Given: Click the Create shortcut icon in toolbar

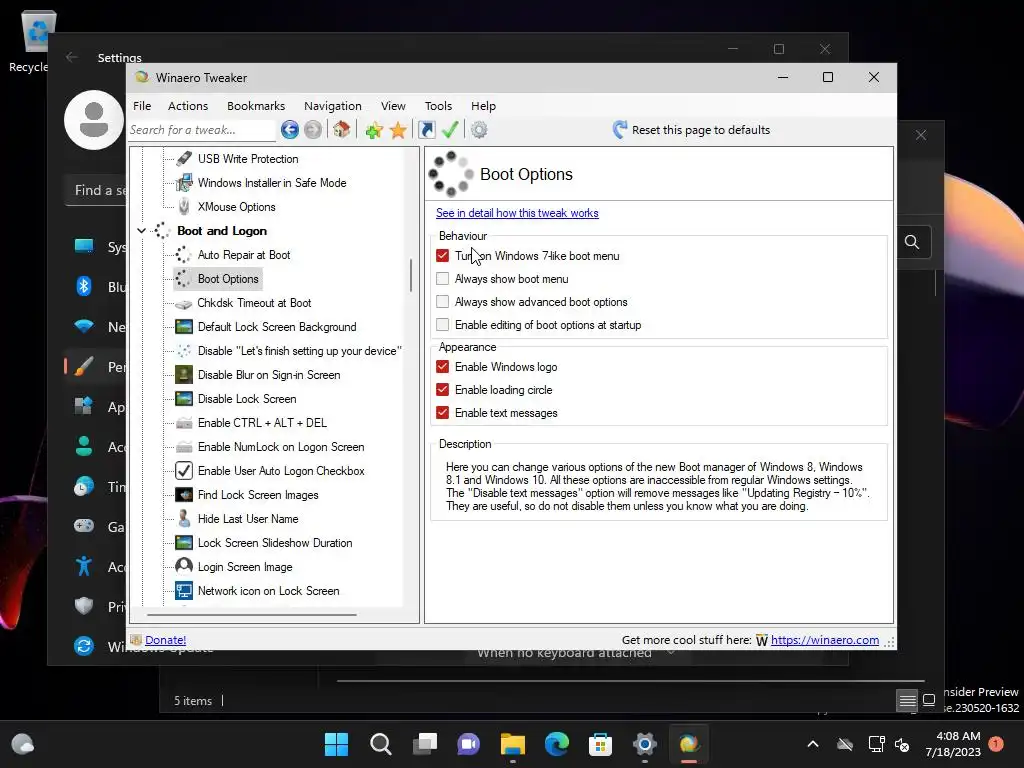Looking at the screenshot, I should pos(426,130).
